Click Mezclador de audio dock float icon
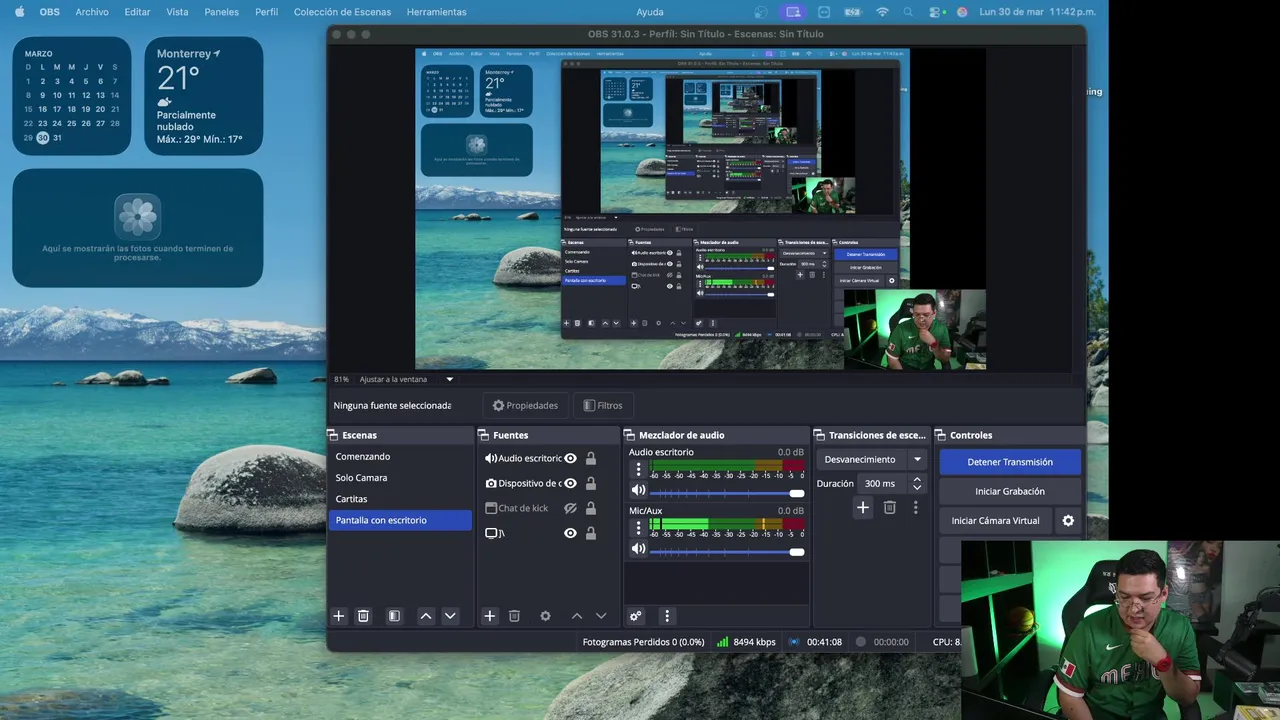1280x720 pixels. click(630, 435)
